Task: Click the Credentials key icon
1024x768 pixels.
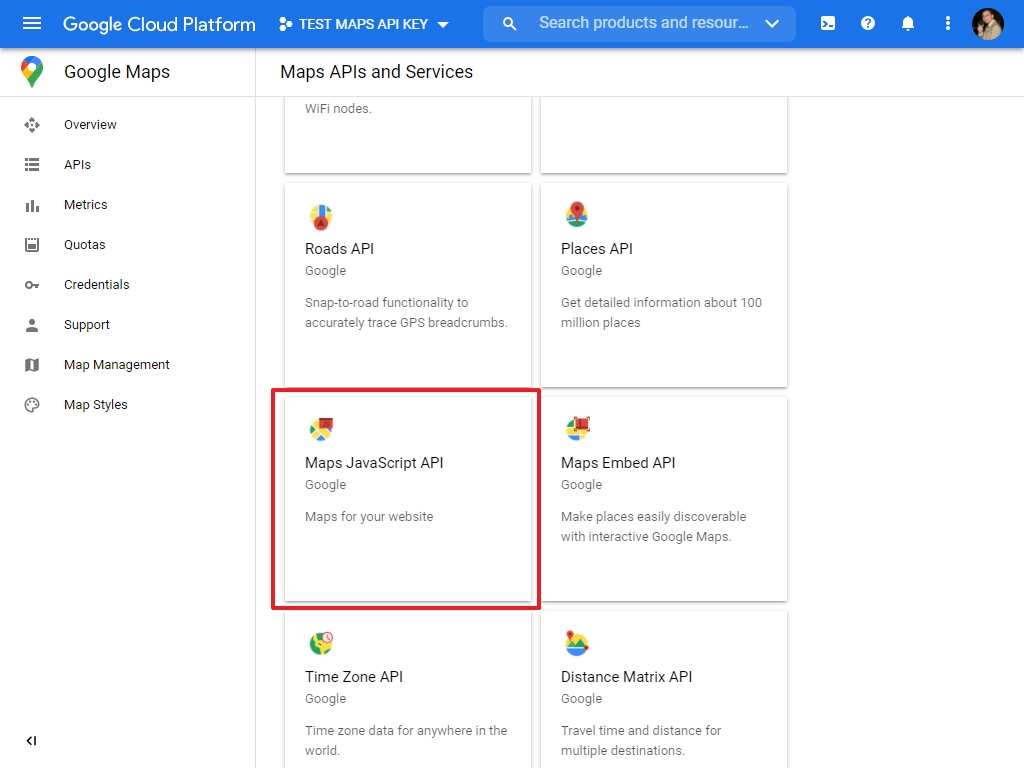Action: (x=31, y=285)
